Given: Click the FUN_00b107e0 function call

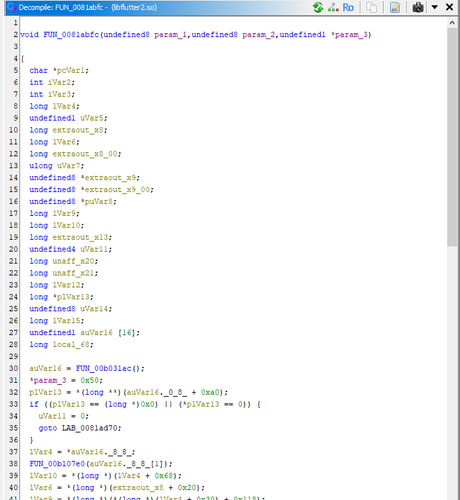Looking at the screenshot, I should coord(57,464).
